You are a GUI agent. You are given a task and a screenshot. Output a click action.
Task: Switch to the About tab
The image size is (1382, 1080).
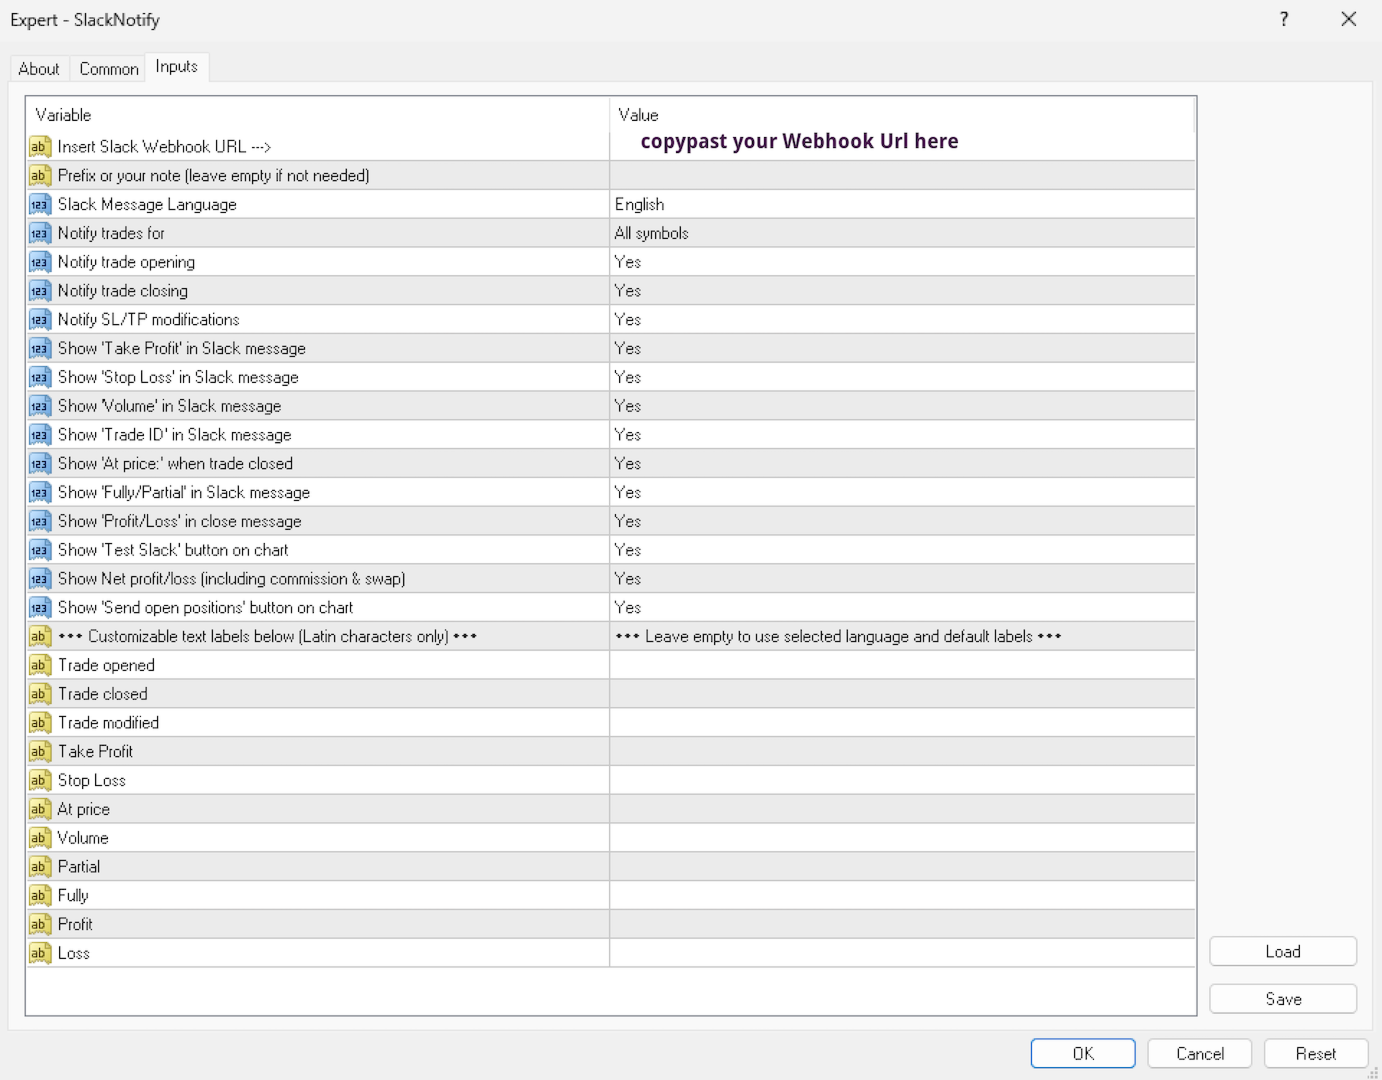coord(39,69)
